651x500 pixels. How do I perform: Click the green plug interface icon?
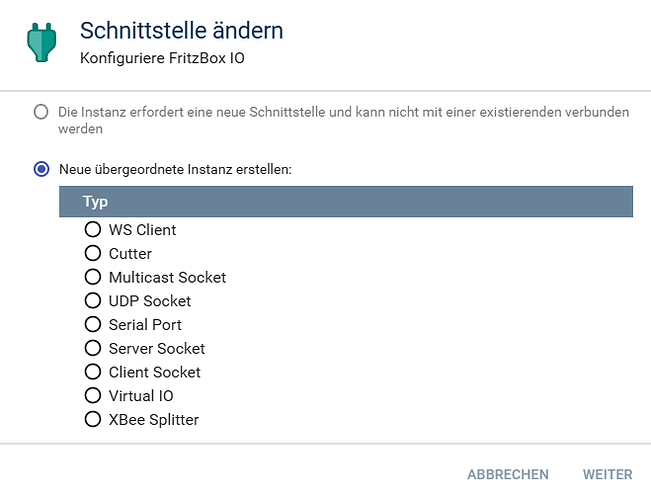coord(41,42)
